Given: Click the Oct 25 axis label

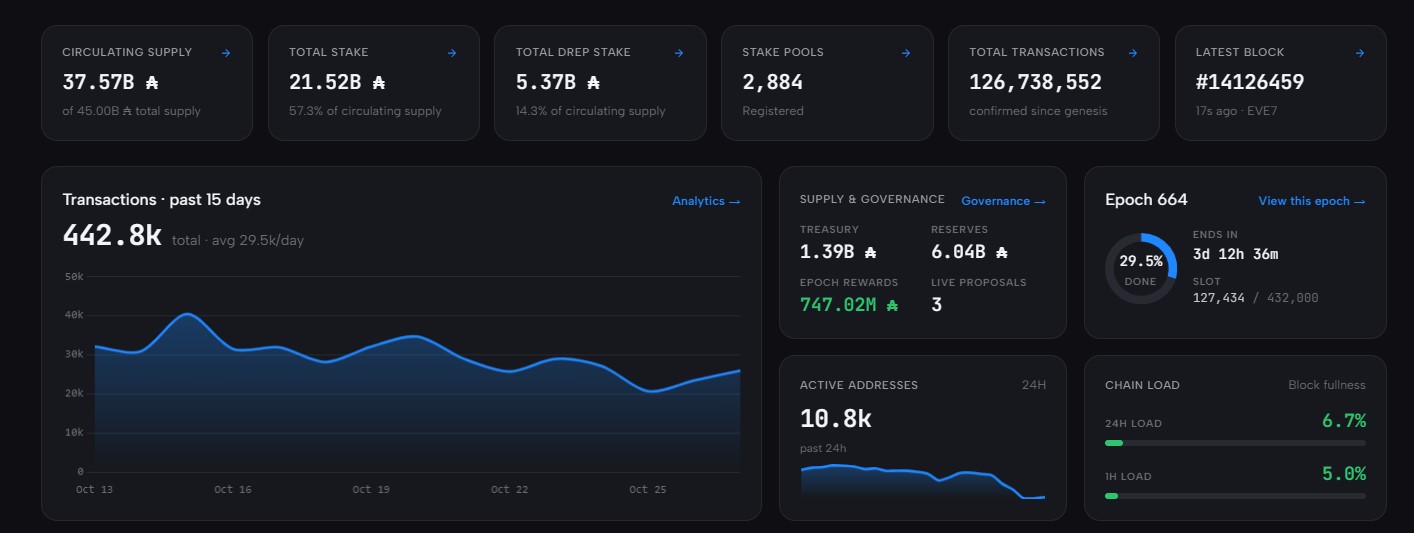Looking at the screenshot, I should coord(647,490).
